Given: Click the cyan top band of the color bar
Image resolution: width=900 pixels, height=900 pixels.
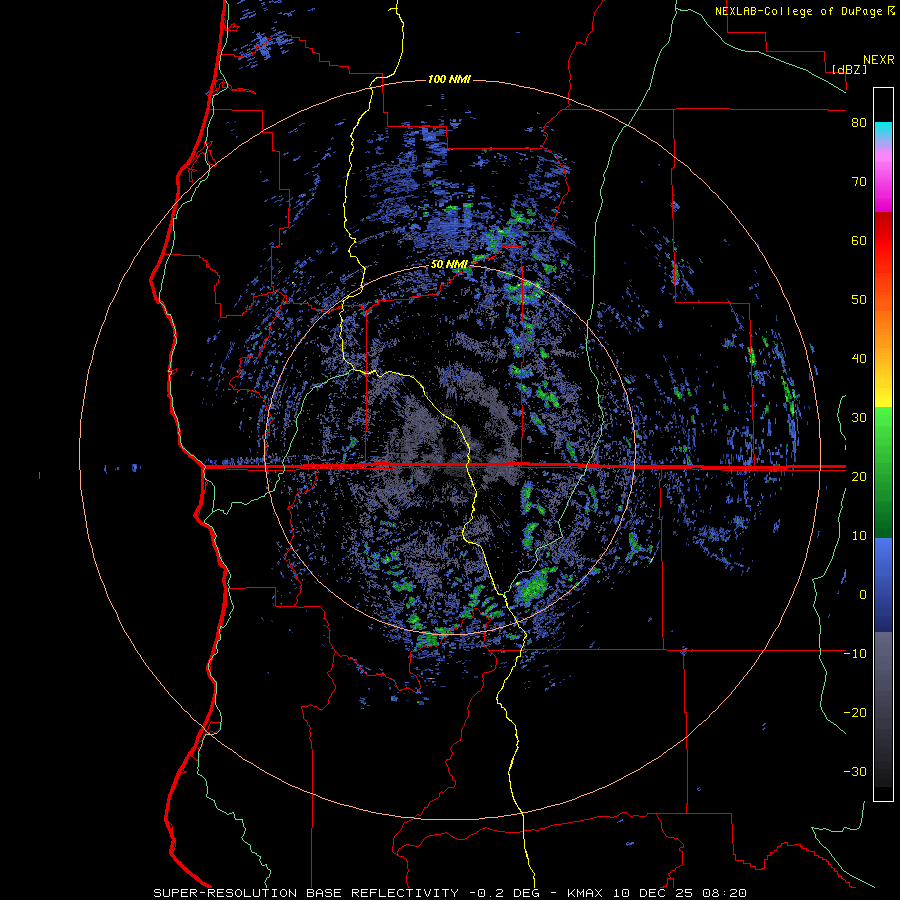Looking at the screenshot, I should coord(883,129).
